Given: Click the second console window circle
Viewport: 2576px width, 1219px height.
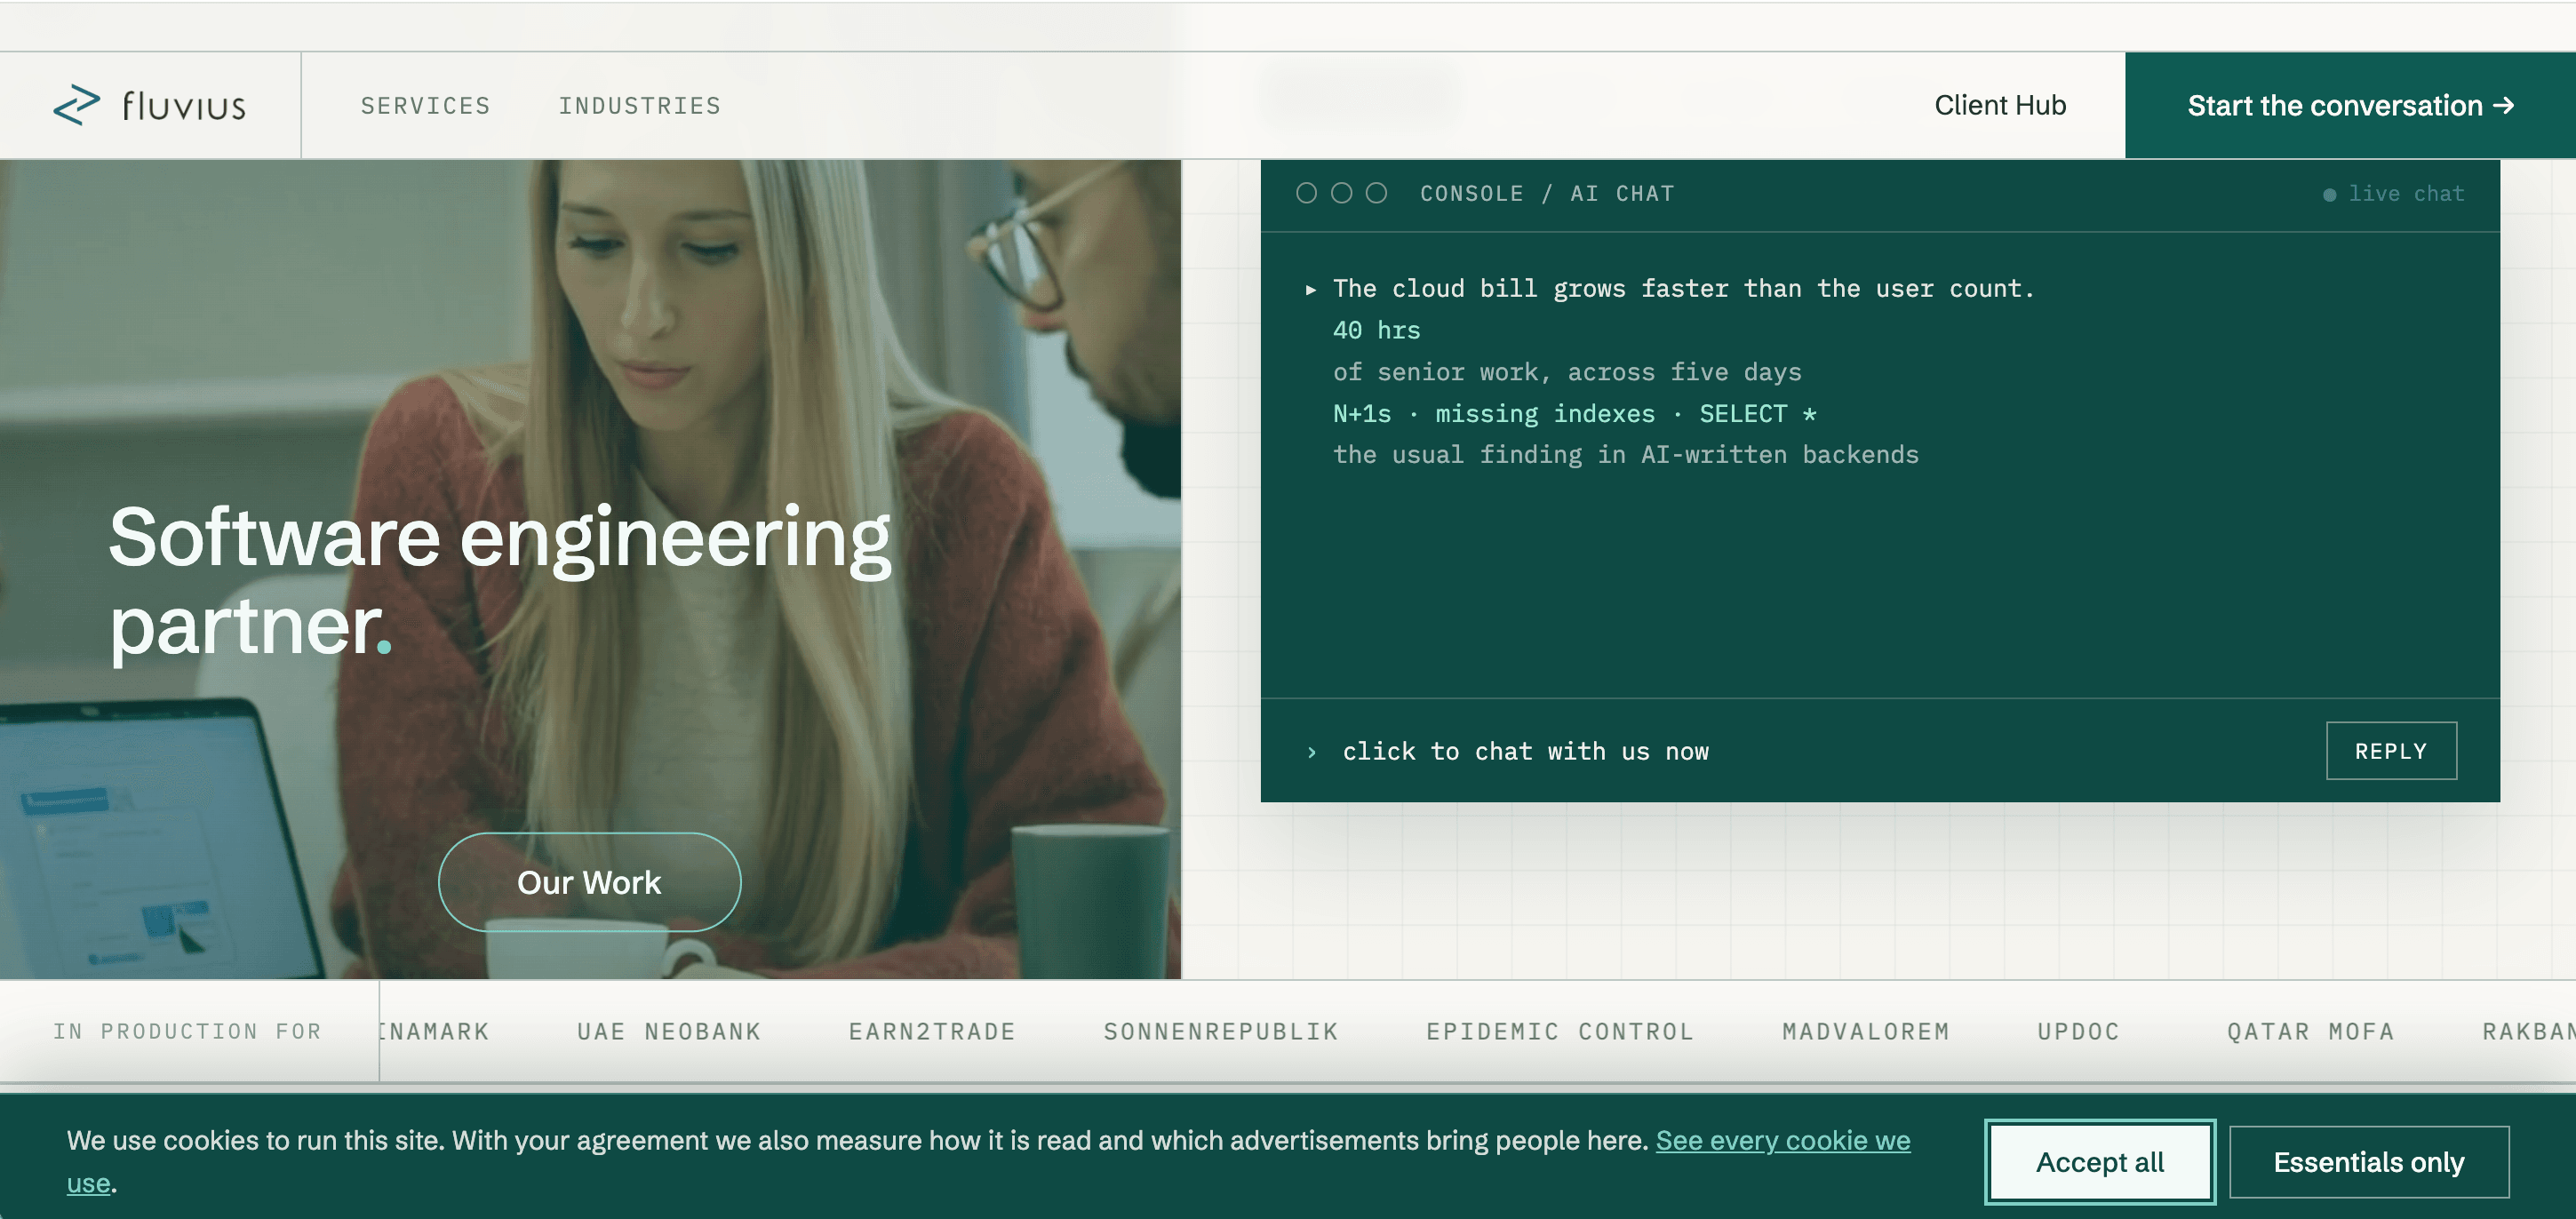Looking at the screenshot, I should point(1341,193).
